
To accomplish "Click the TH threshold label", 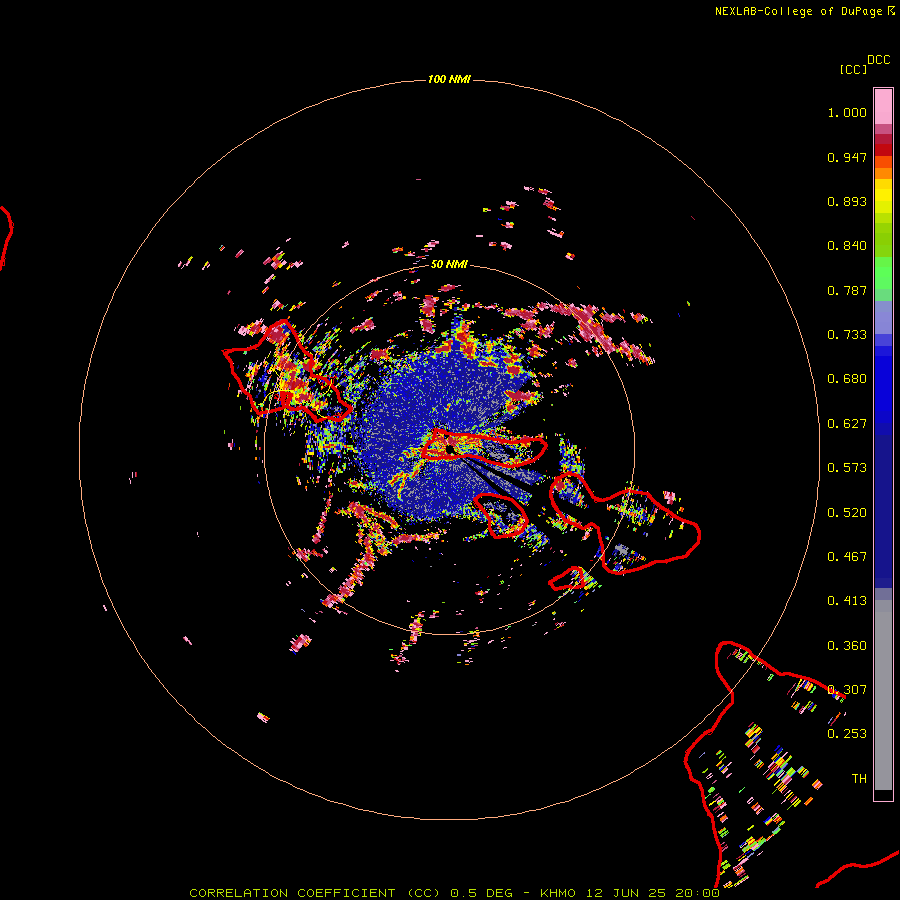I will [859, 779].
